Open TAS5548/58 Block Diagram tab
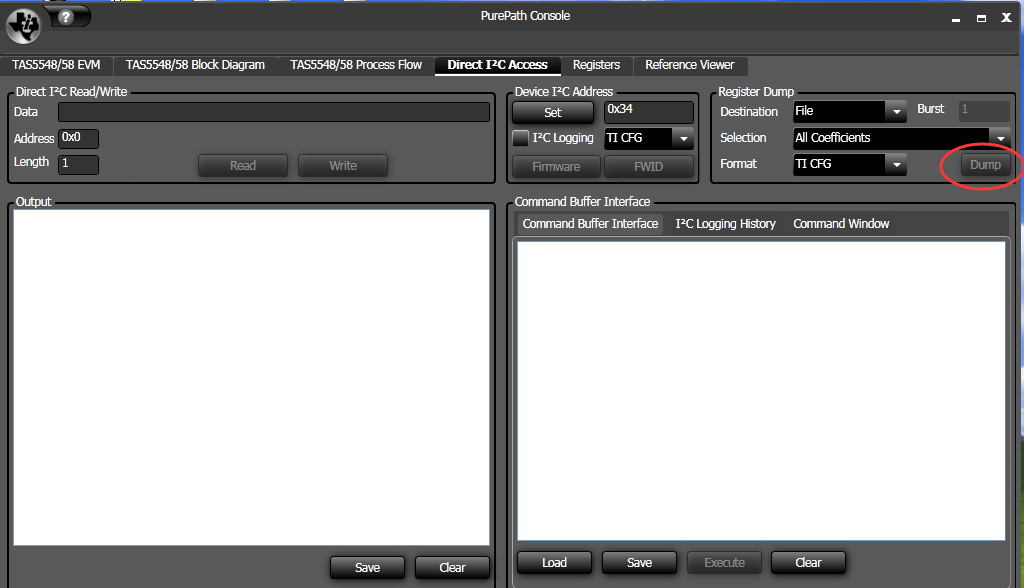 [195, 65]
